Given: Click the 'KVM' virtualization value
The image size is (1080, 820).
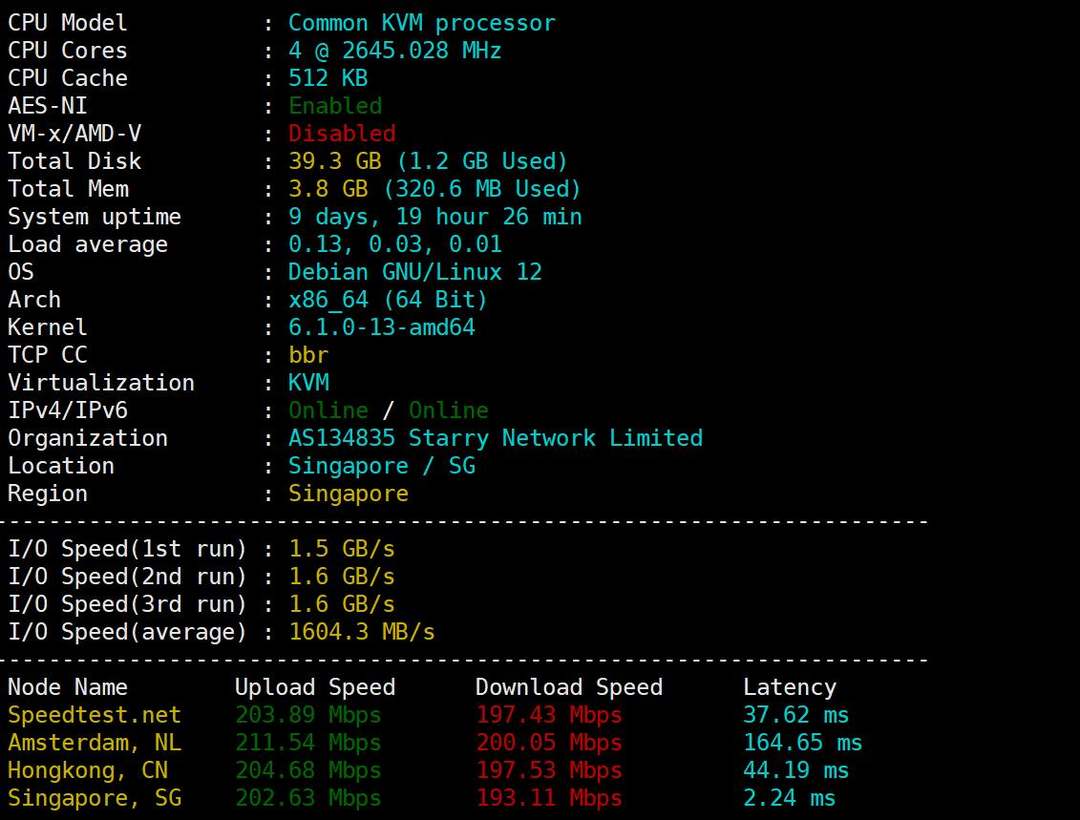Looking at the screenshot, I should pyautogui.click(x=308, y=382).
